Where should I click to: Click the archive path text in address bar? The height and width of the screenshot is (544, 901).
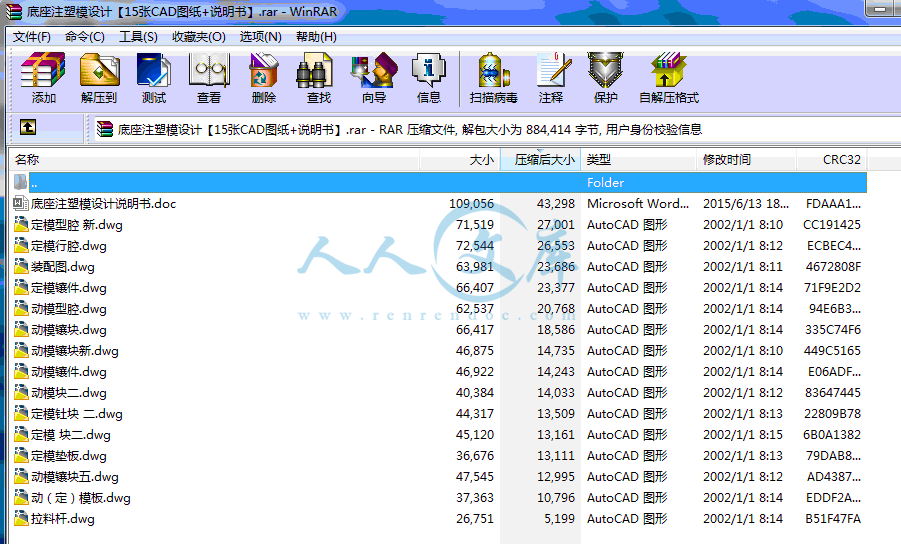point(410,130)
